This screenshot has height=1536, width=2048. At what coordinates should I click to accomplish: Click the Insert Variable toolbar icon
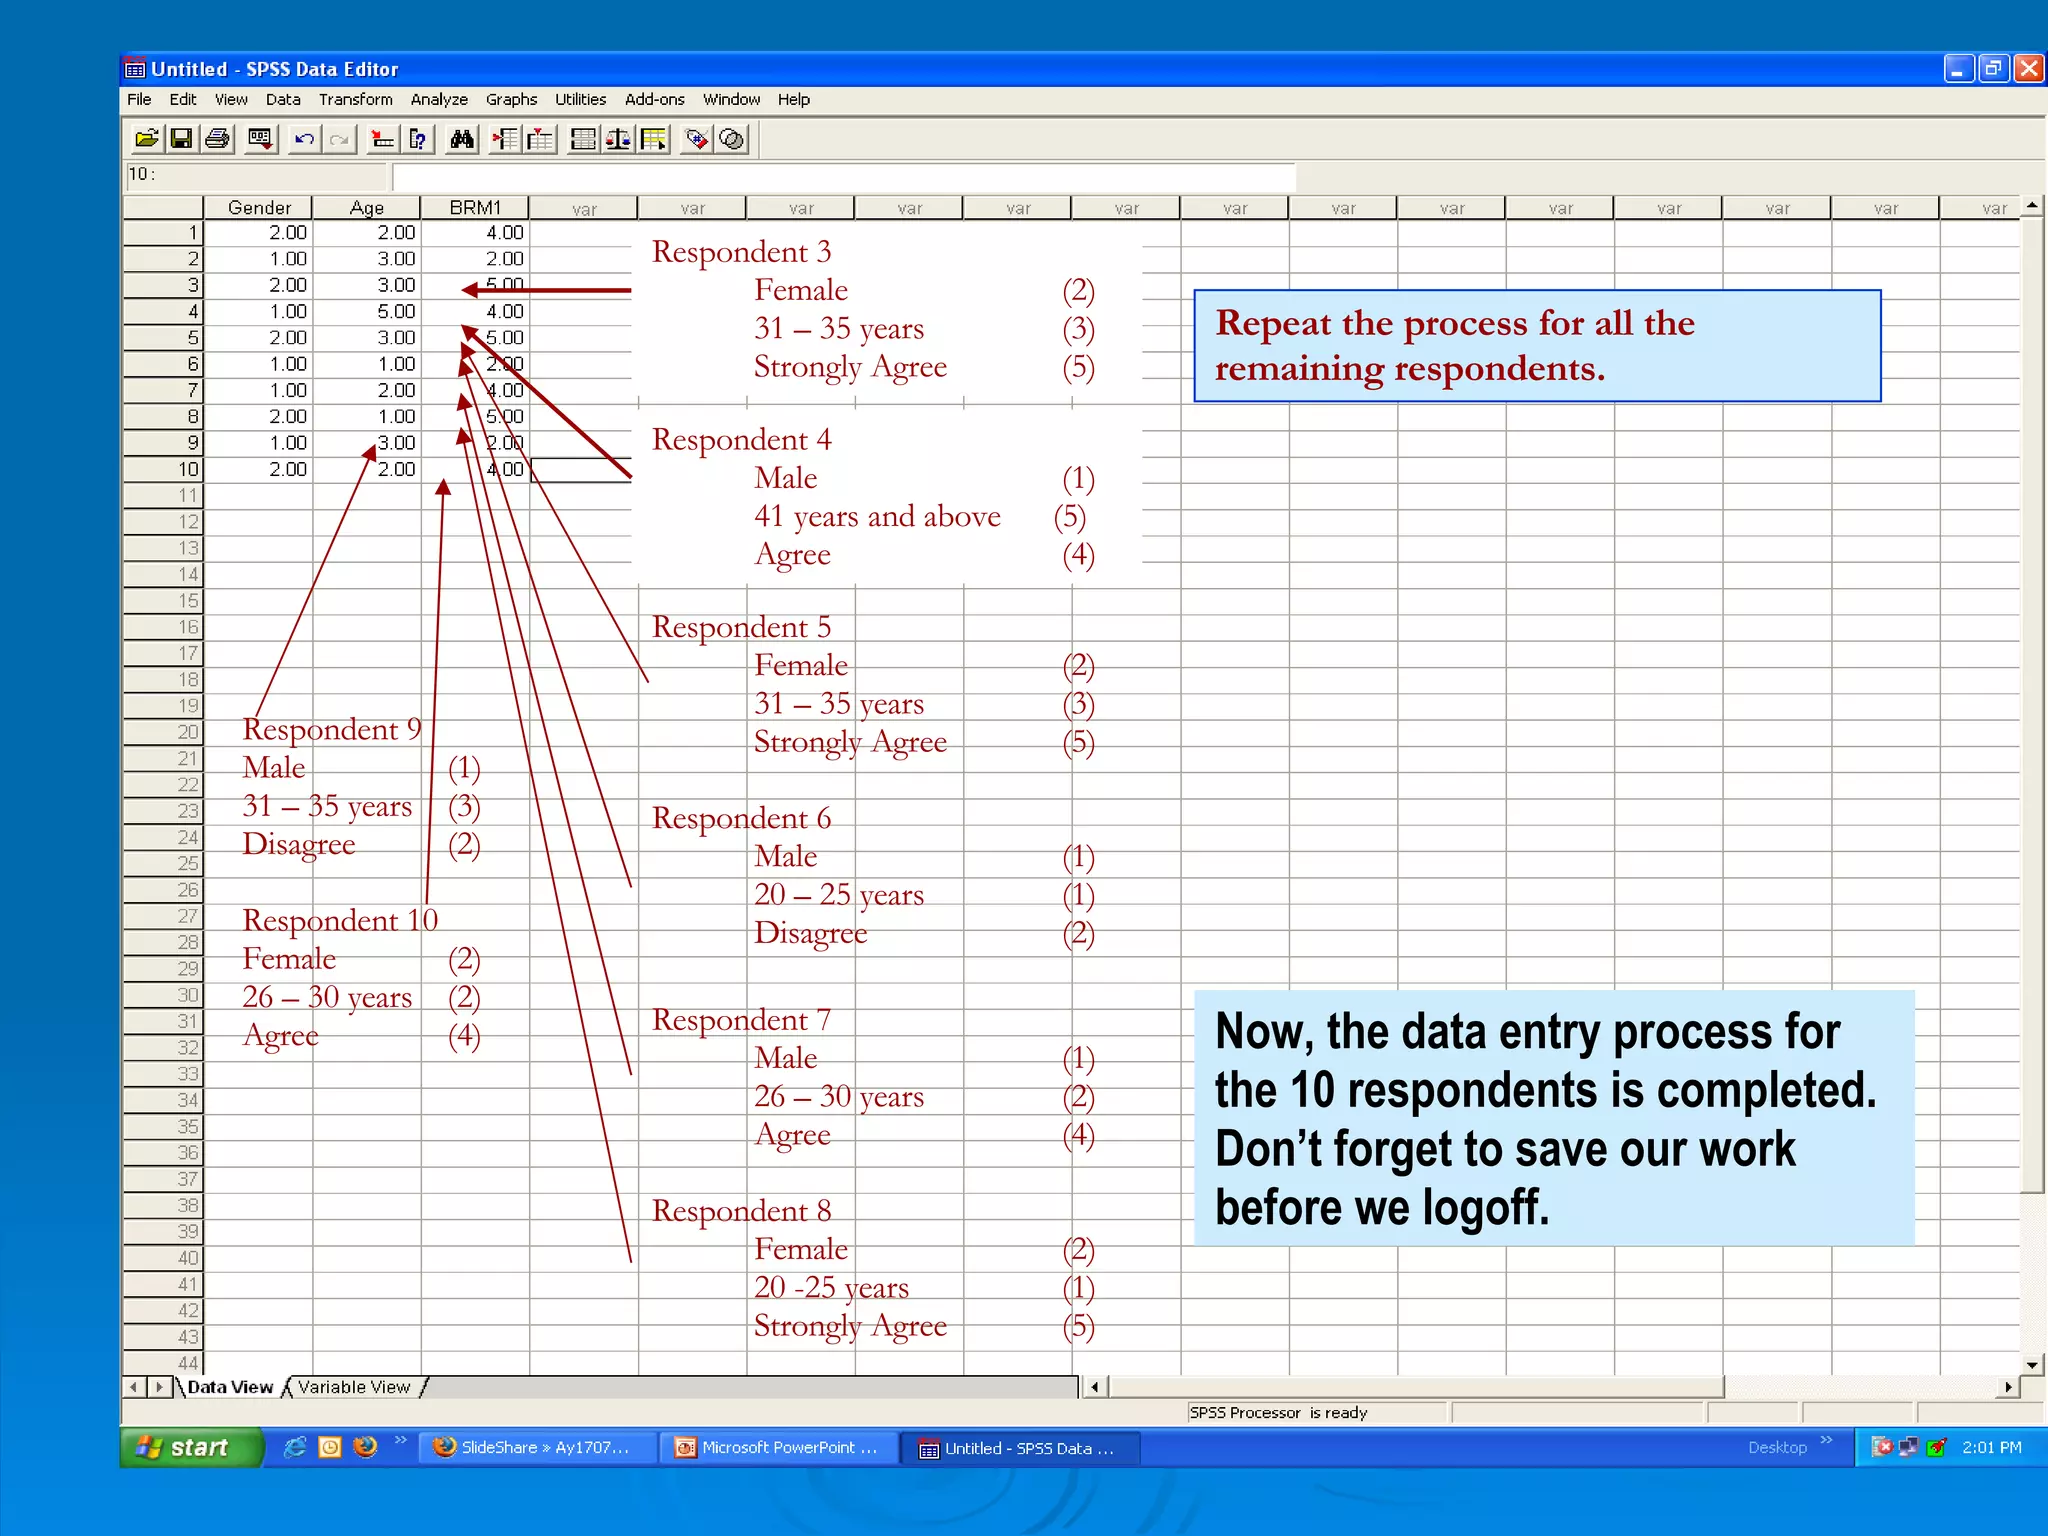(540, 139)
